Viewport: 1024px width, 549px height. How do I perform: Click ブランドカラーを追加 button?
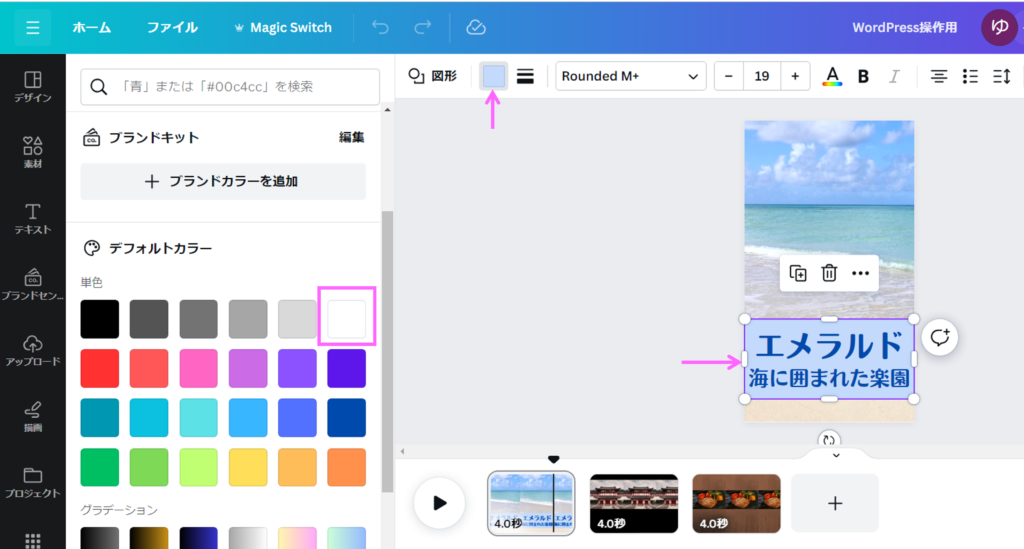(223, 181)
